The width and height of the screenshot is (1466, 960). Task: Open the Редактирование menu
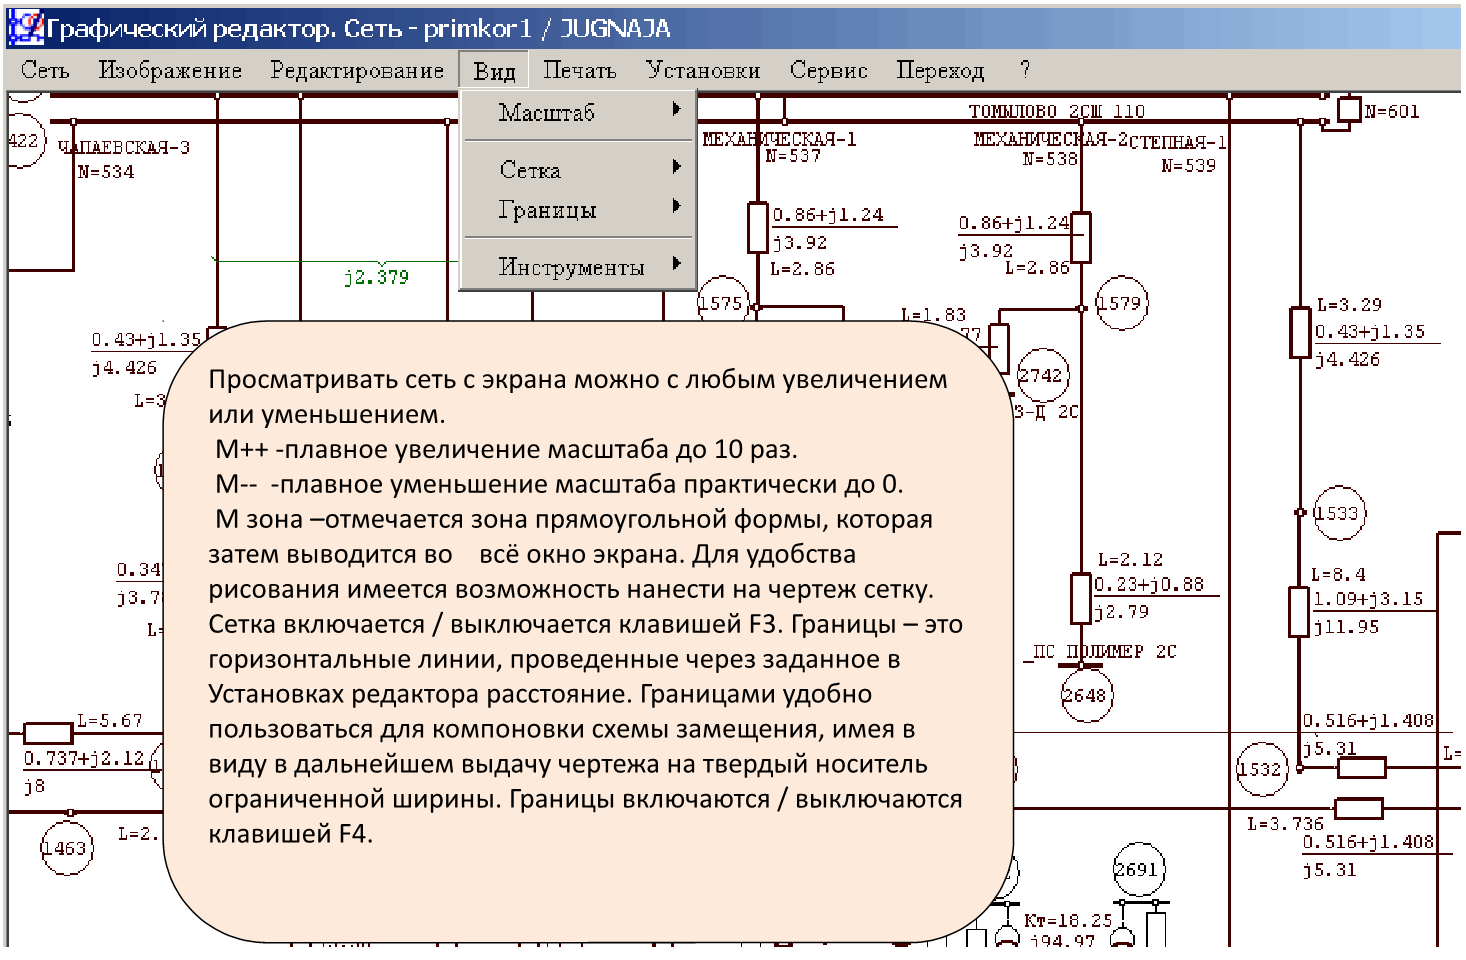pyautogui.click(x=357, y=71)
